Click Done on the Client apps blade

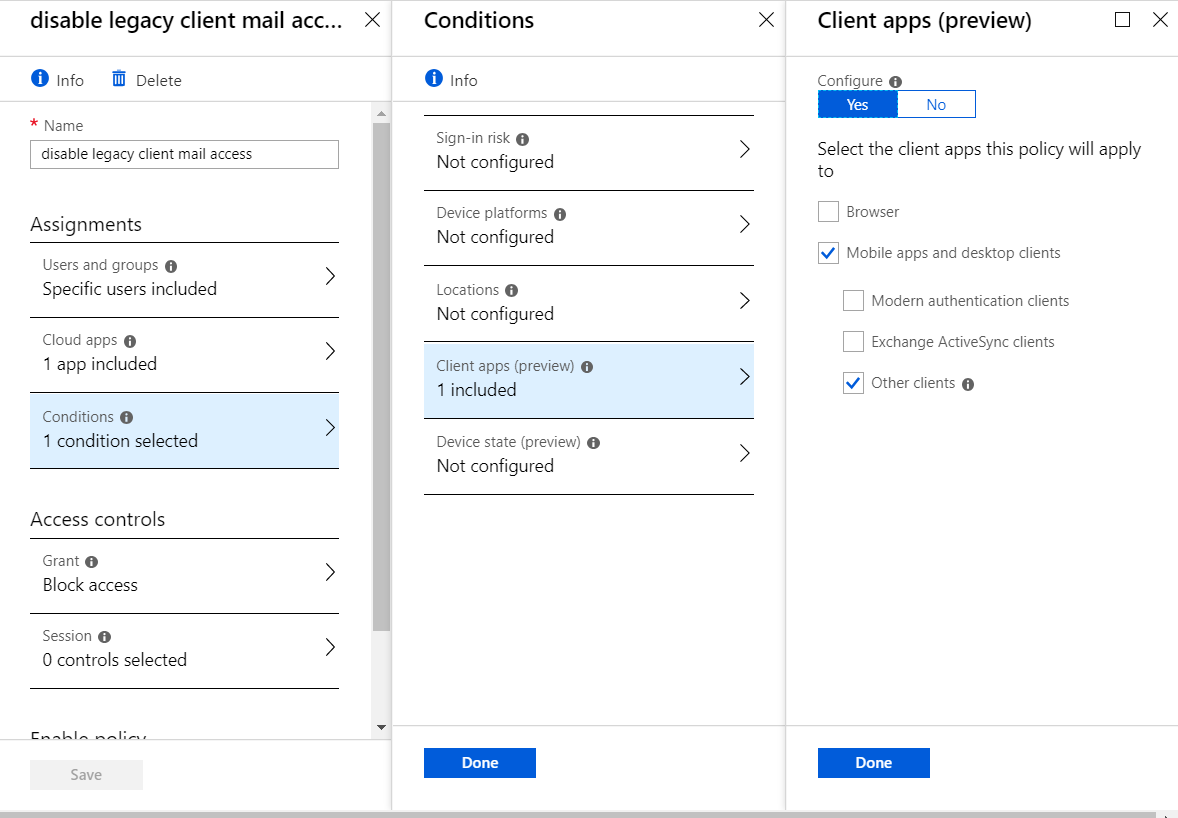point(873,762)
